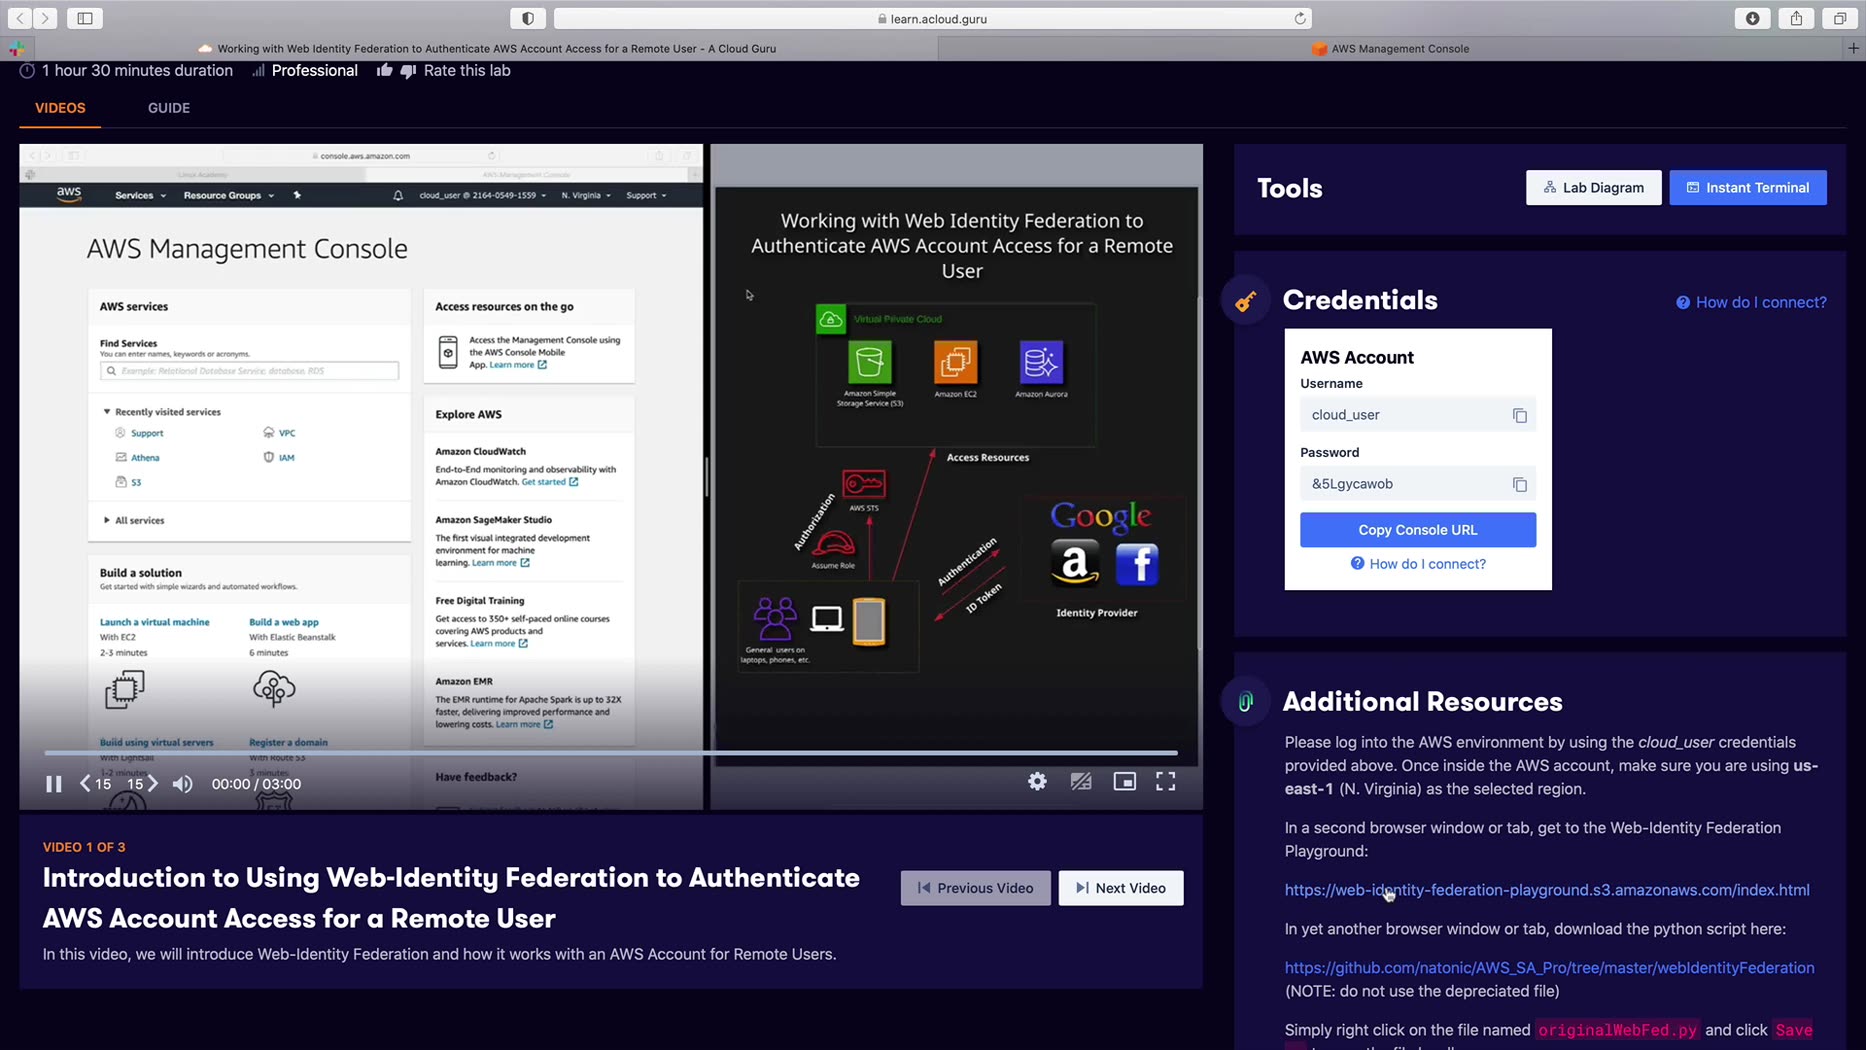Click the Find Services search box in video

[x=249, y=371]
